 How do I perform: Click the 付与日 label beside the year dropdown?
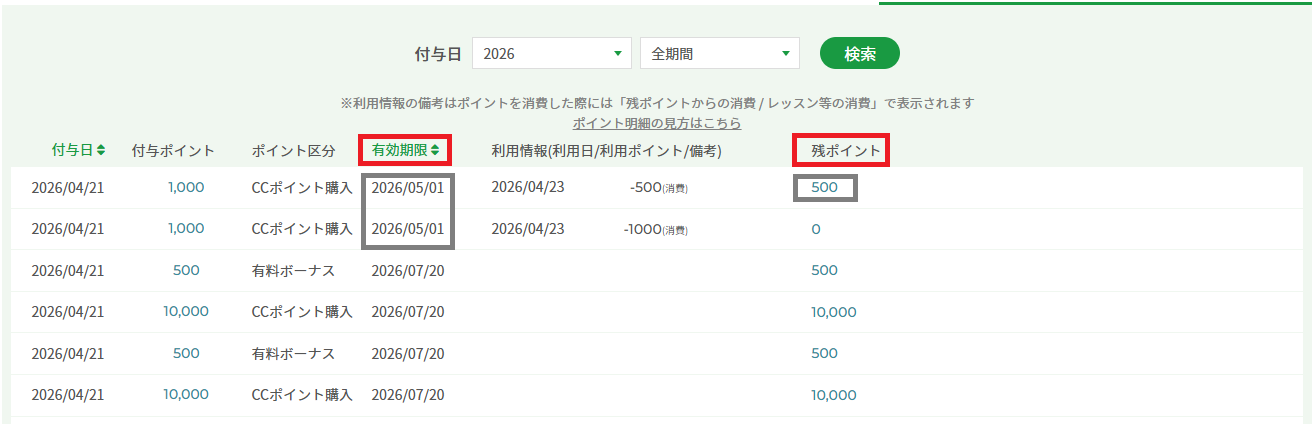[438, 54]
